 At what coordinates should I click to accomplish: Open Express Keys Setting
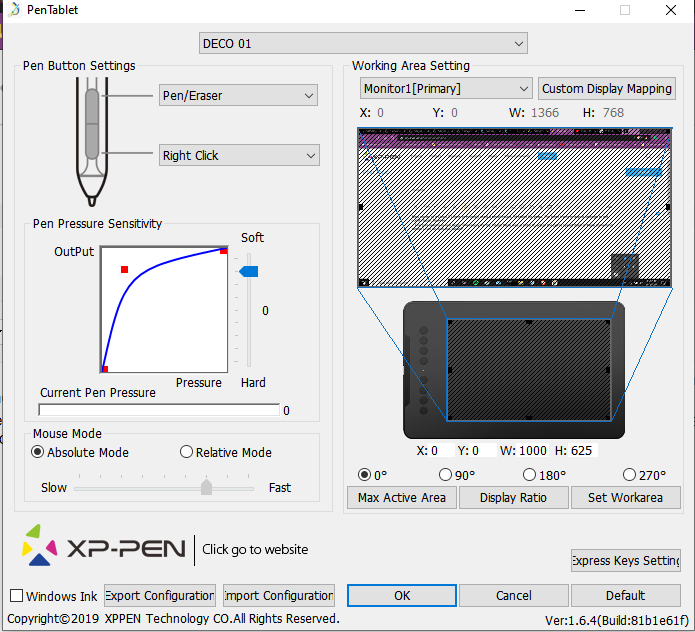click(626, 560)
